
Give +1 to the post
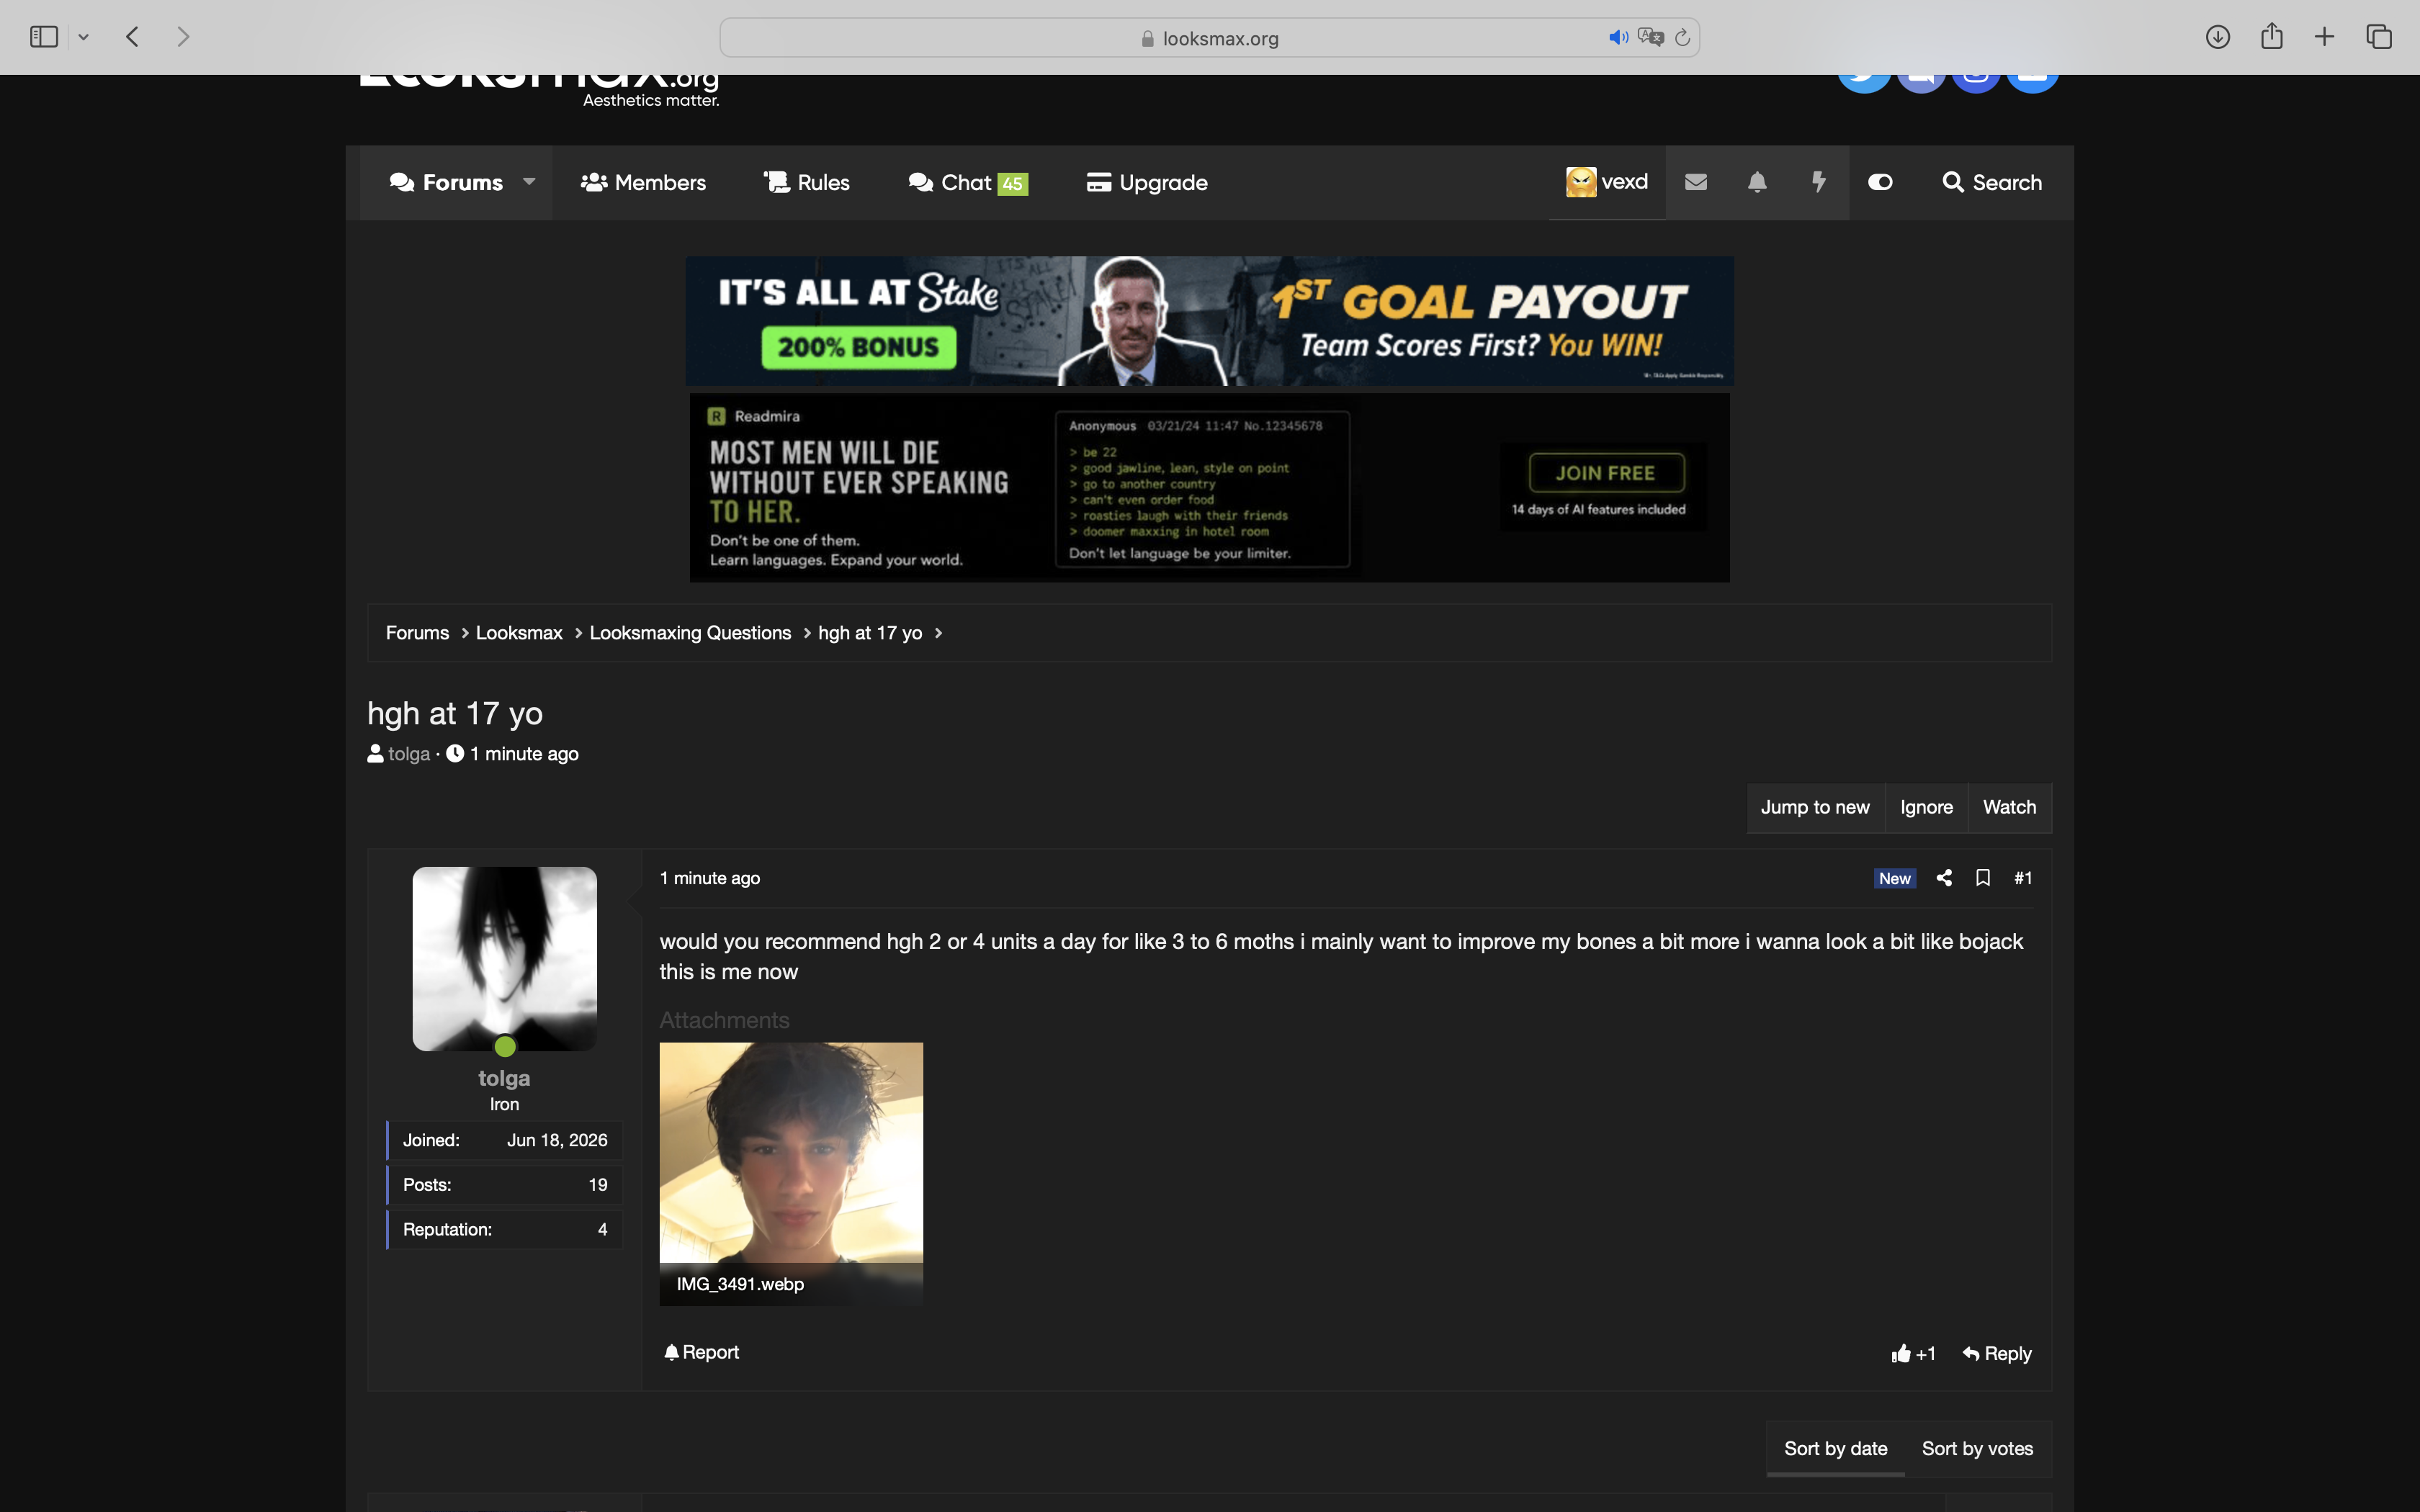pyautogui.click(x=1913, y=1353)
